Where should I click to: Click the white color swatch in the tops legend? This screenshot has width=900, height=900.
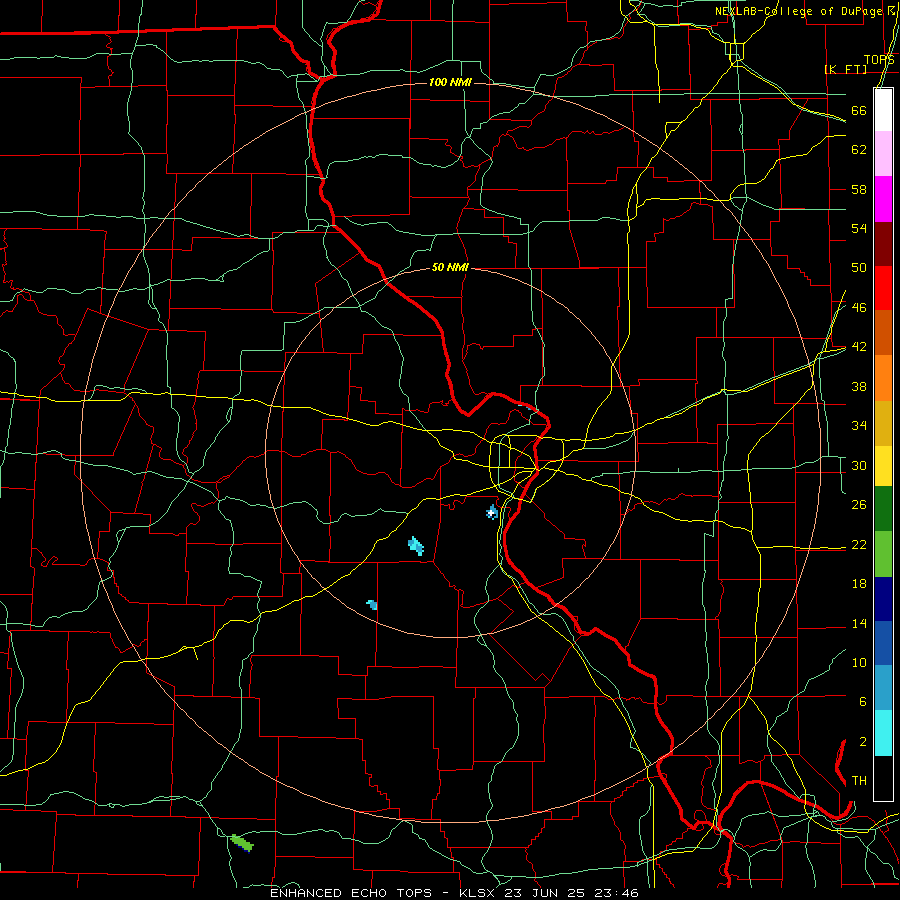click(883, 110)
